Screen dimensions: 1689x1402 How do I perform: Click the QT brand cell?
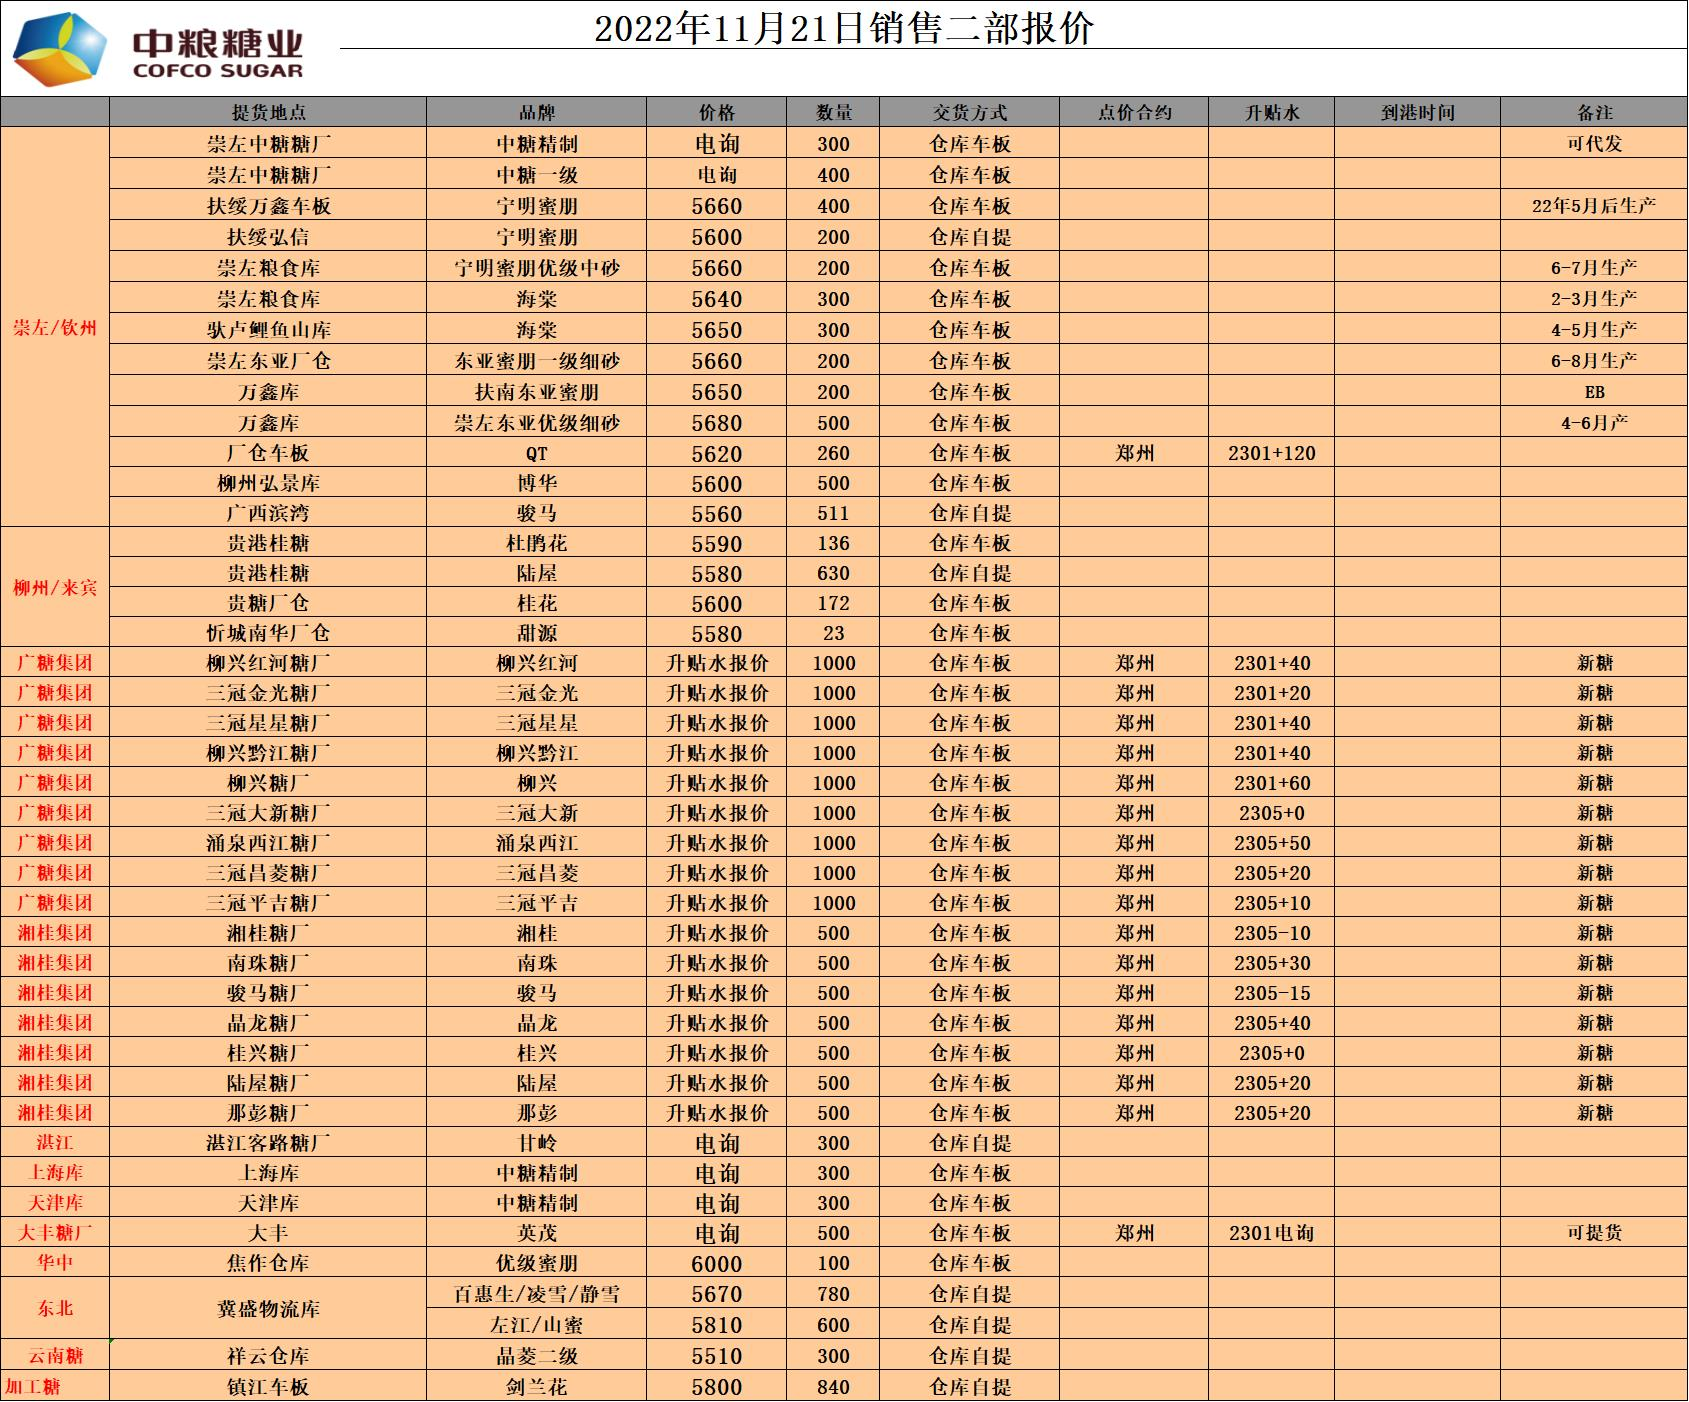click(x=536, y=453)
